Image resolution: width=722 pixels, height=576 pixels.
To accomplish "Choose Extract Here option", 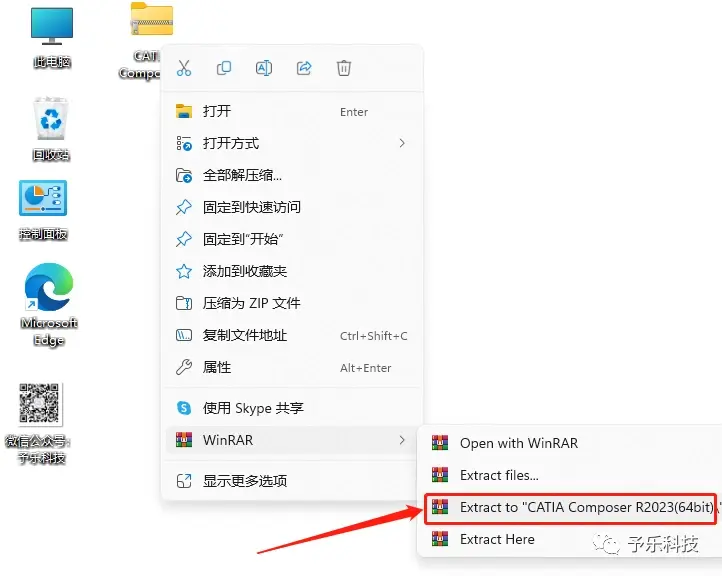I will (571, 539).
